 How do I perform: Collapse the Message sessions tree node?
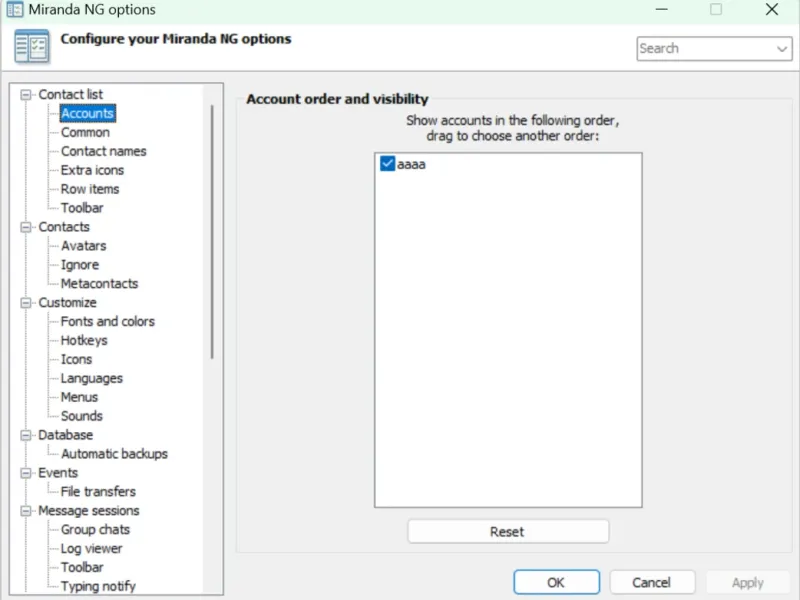[26, 511]
